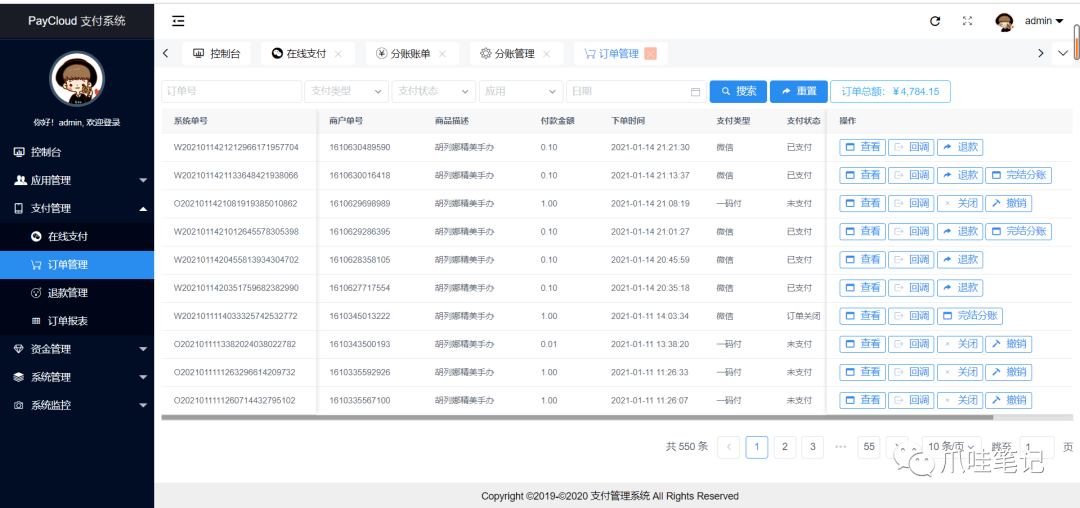Open the 应用 dropdown

pos(521,91)
